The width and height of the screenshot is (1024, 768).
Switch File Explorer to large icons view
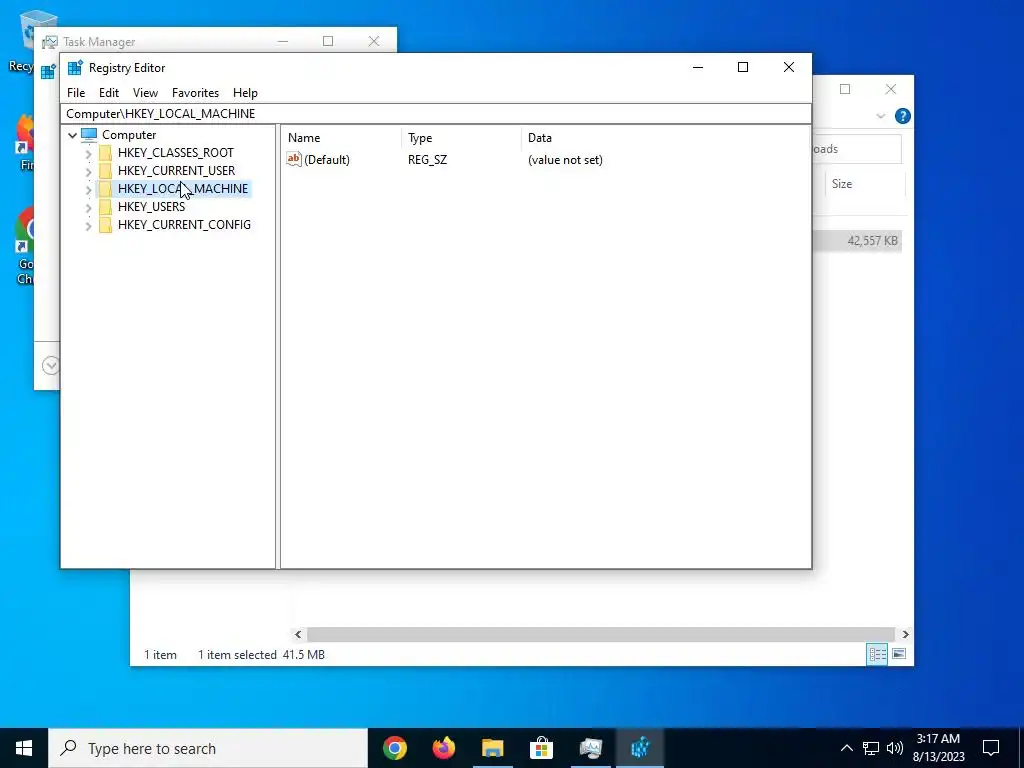[x=899, y=654]
